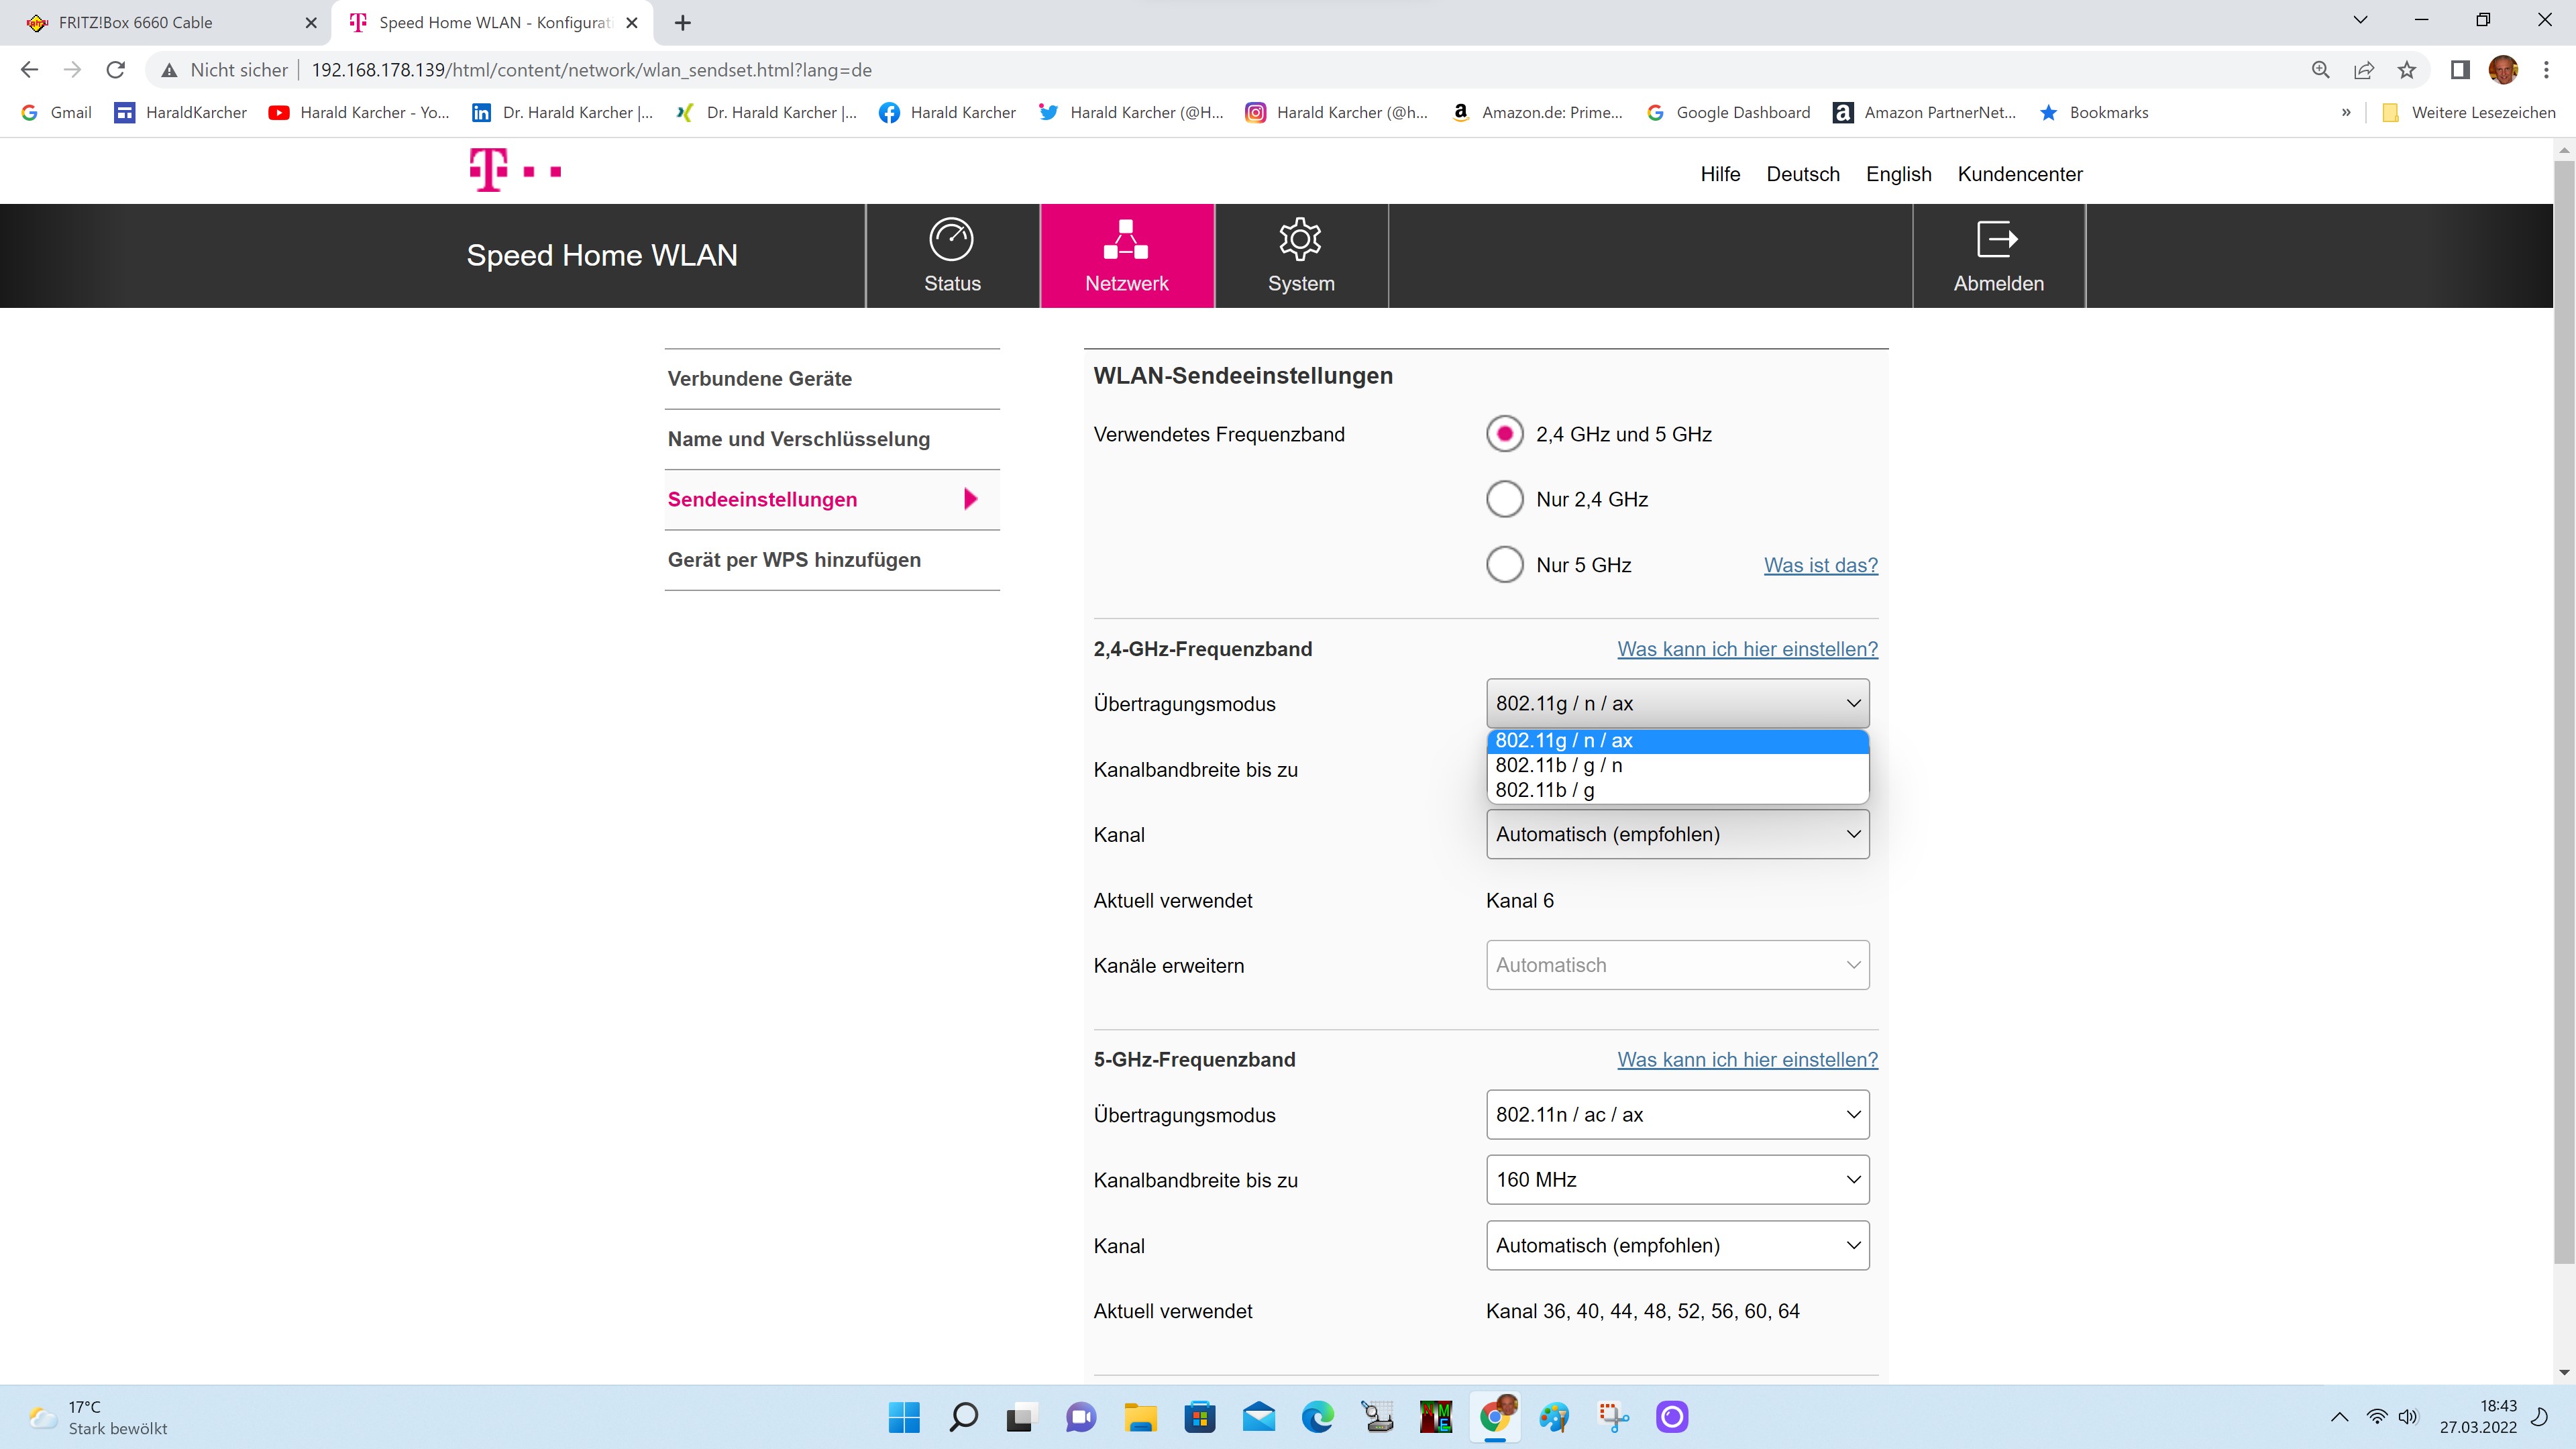Select Nur 5 GHz radio option
This screenshot has height=1449, width=2576.
(x=1504, y=565)
